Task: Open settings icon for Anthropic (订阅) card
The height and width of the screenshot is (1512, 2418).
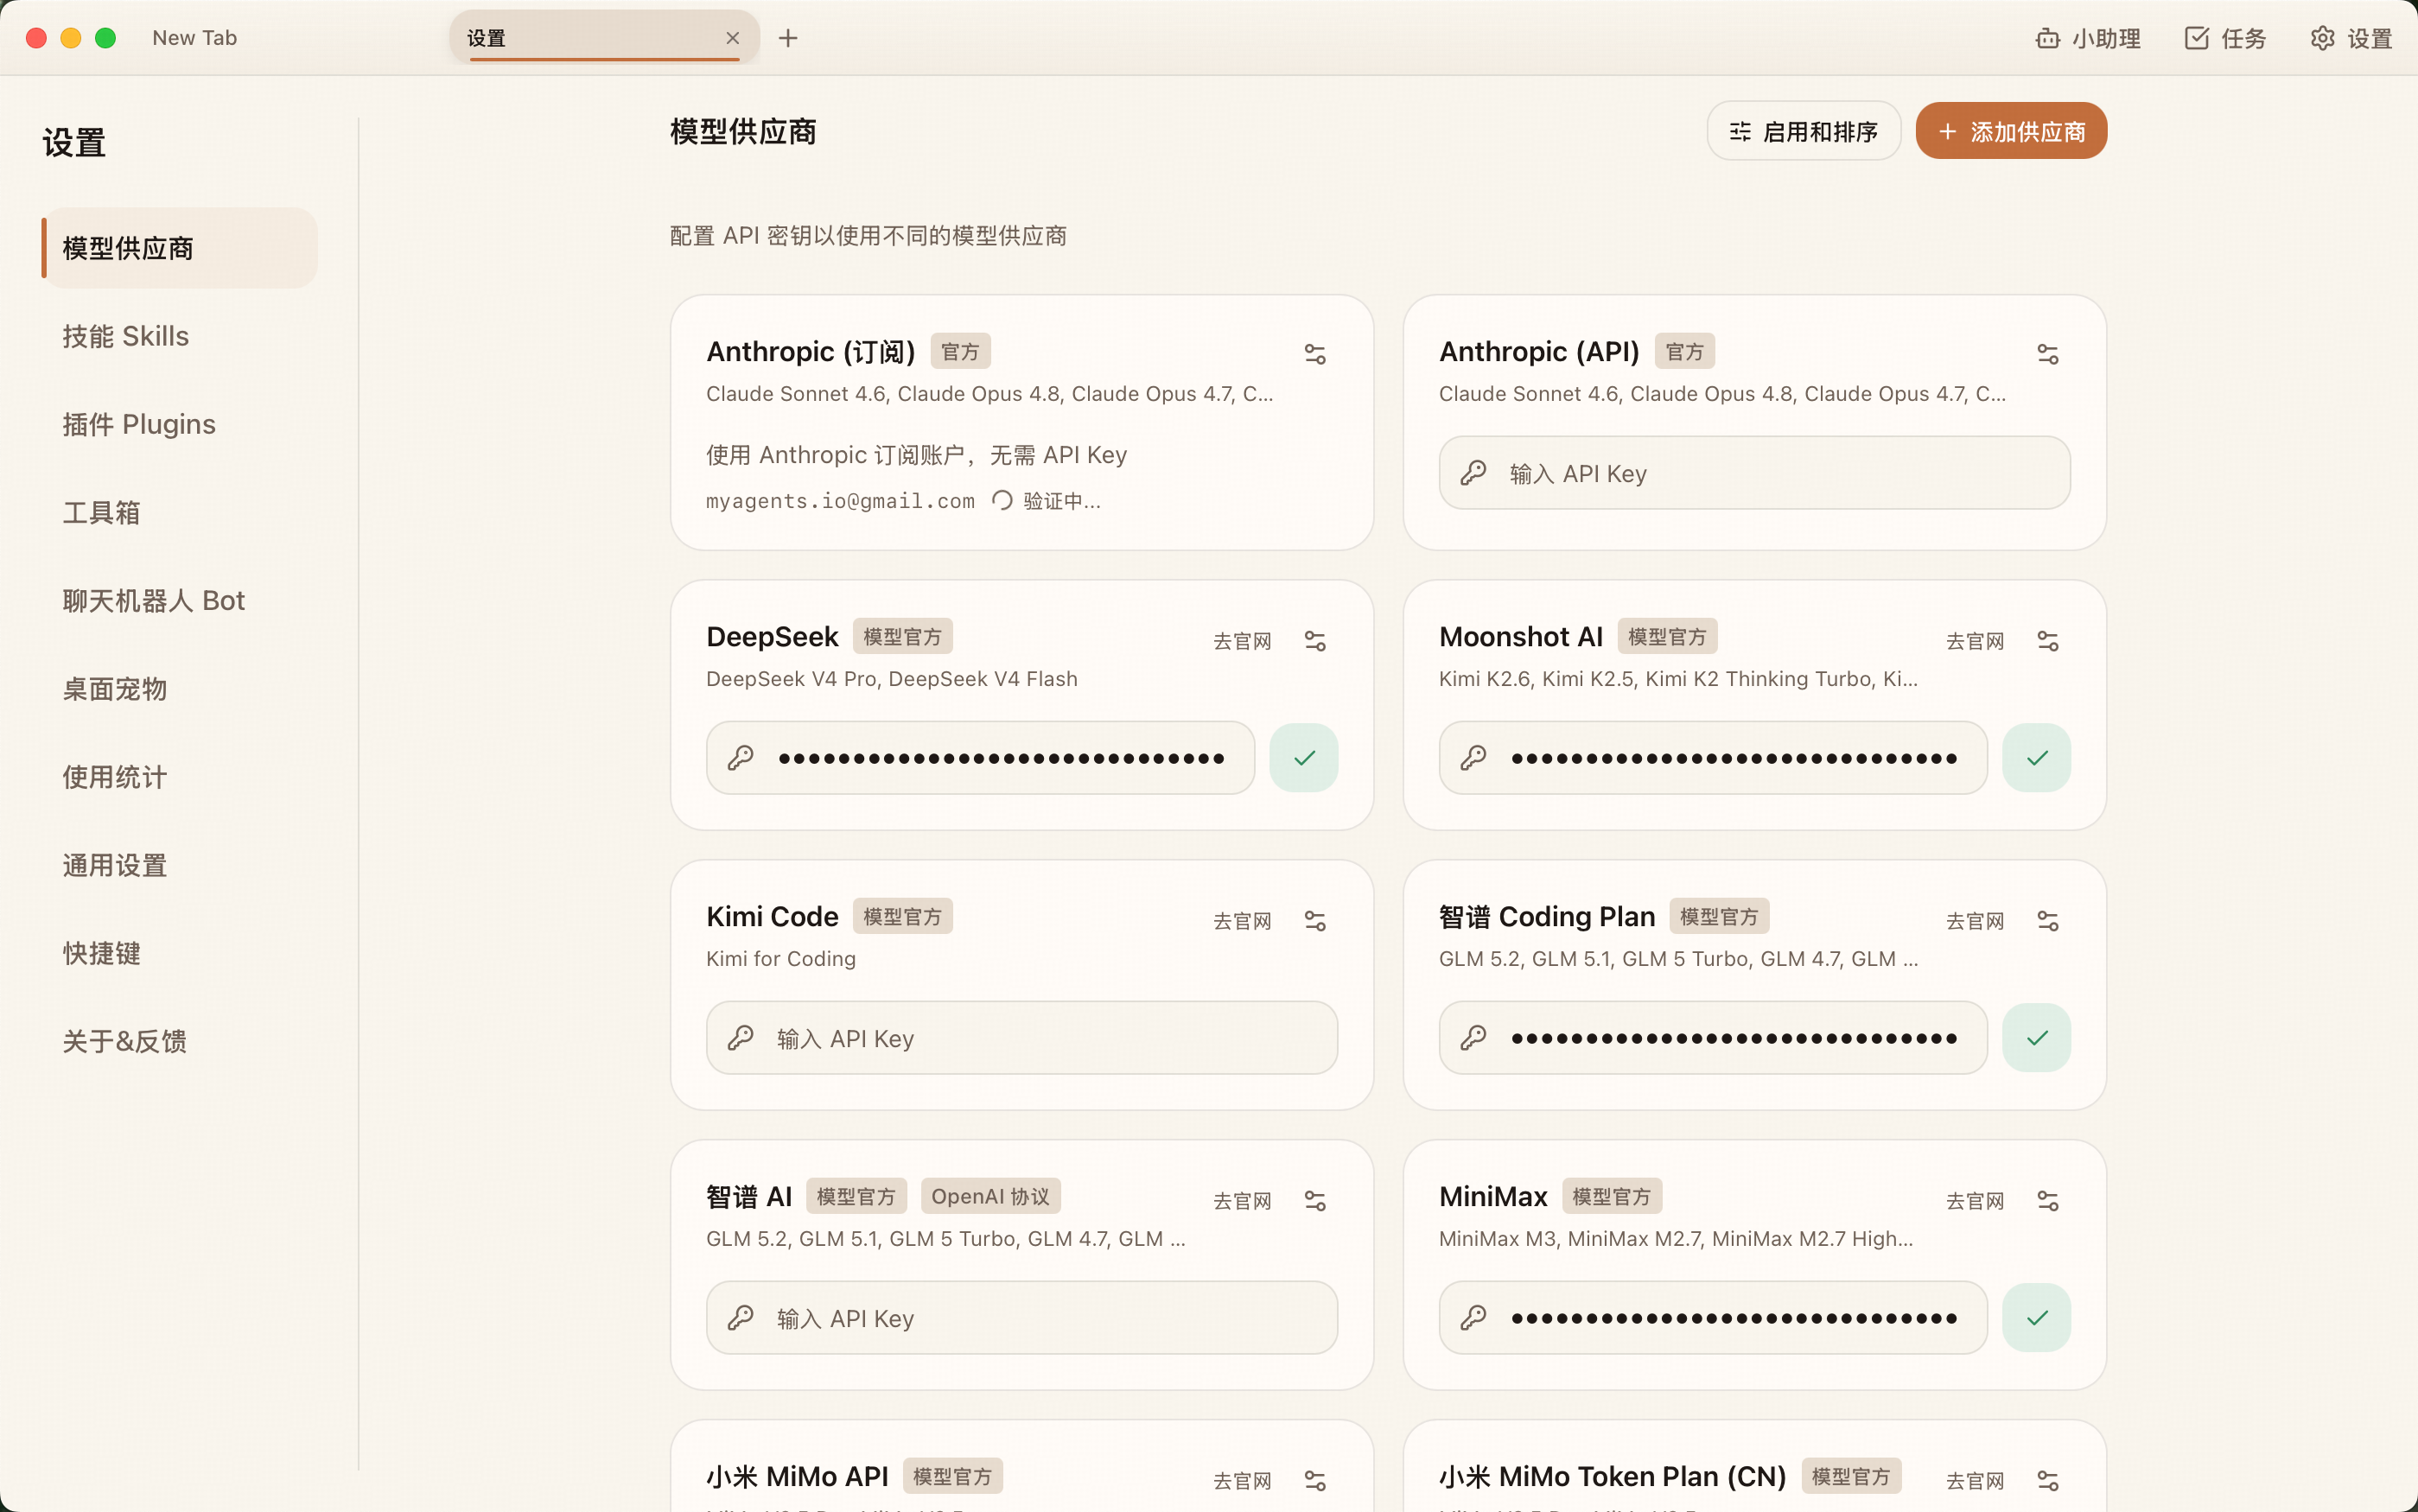Action: pos(1315,354)
